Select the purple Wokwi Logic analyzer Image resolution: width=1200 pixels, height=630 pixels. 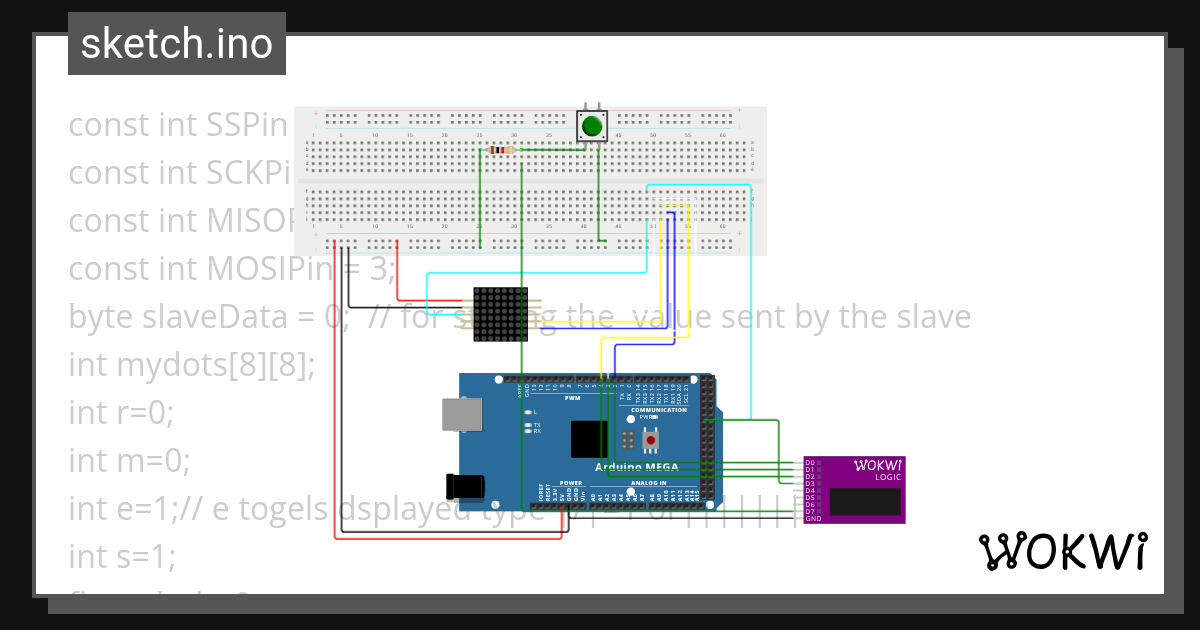(855, 490)
